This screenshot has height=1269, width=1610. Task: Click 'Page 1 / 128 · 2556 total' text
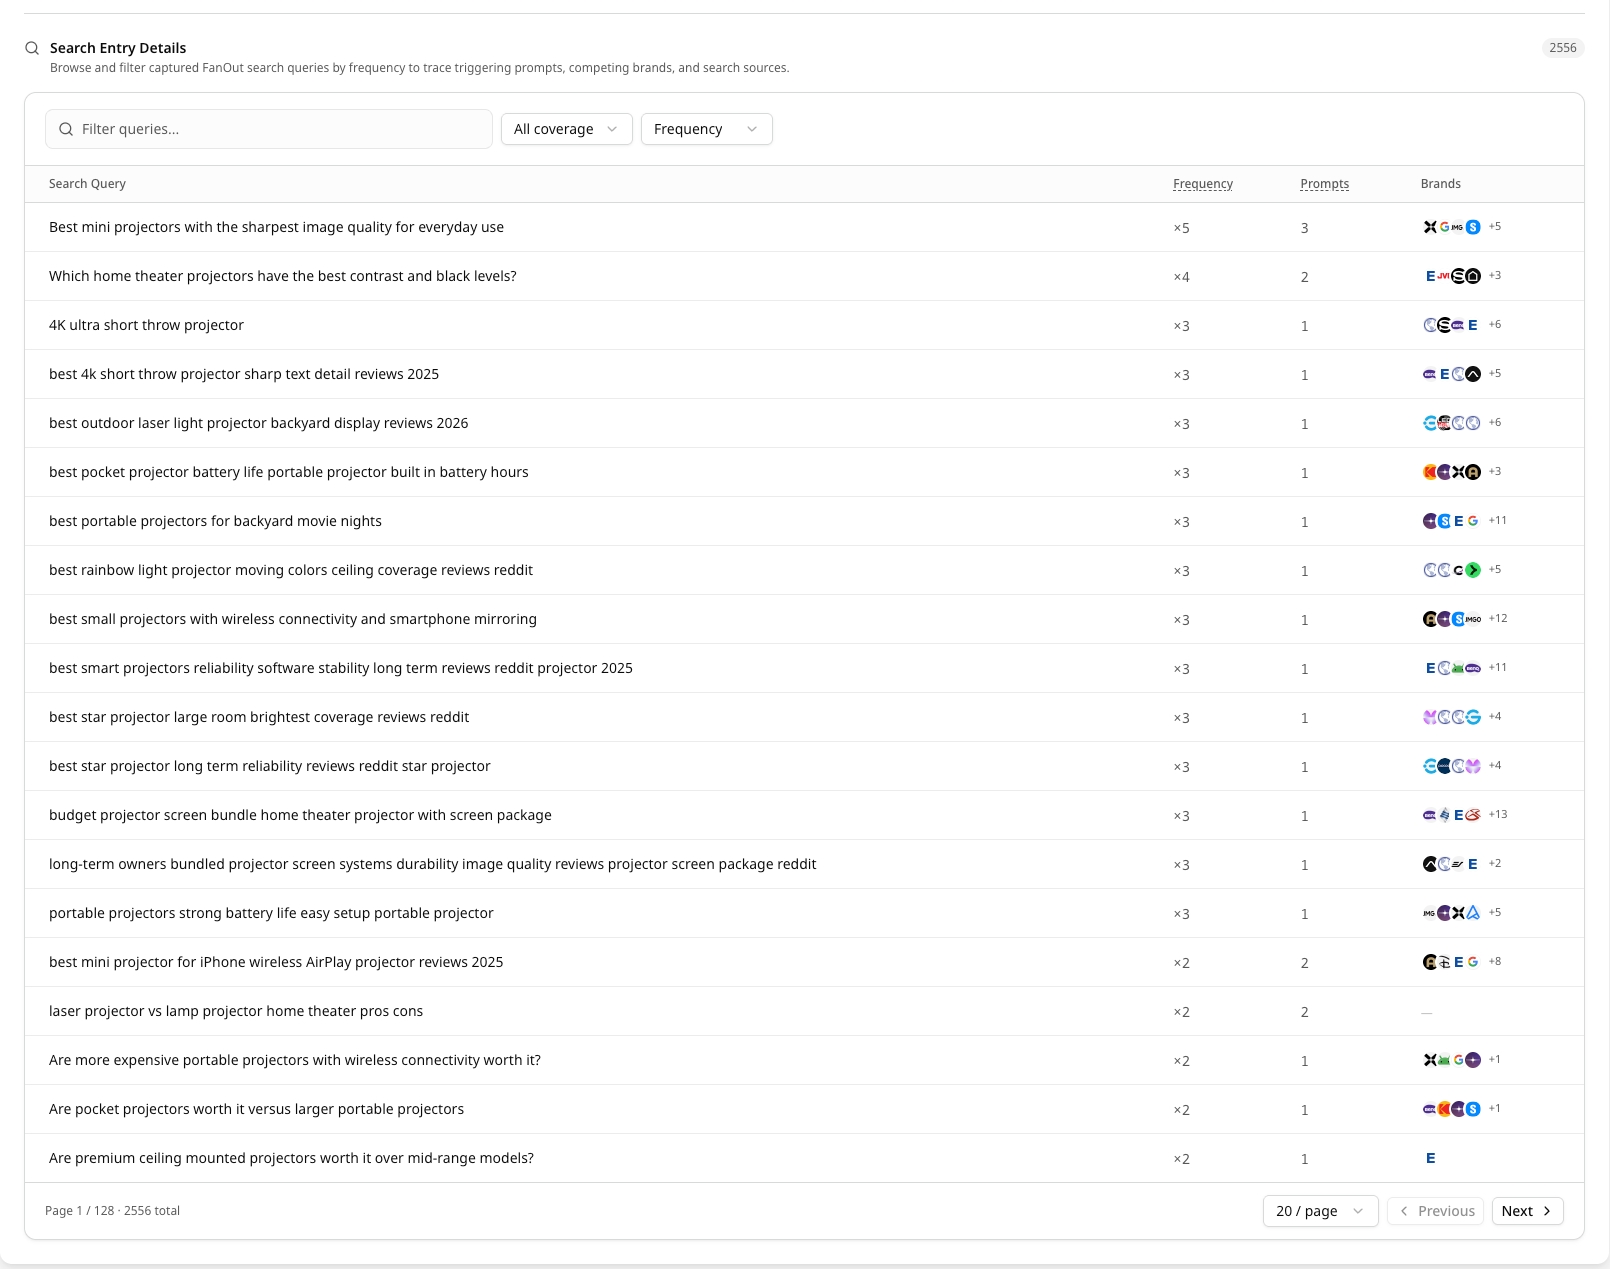[112, 1211]
